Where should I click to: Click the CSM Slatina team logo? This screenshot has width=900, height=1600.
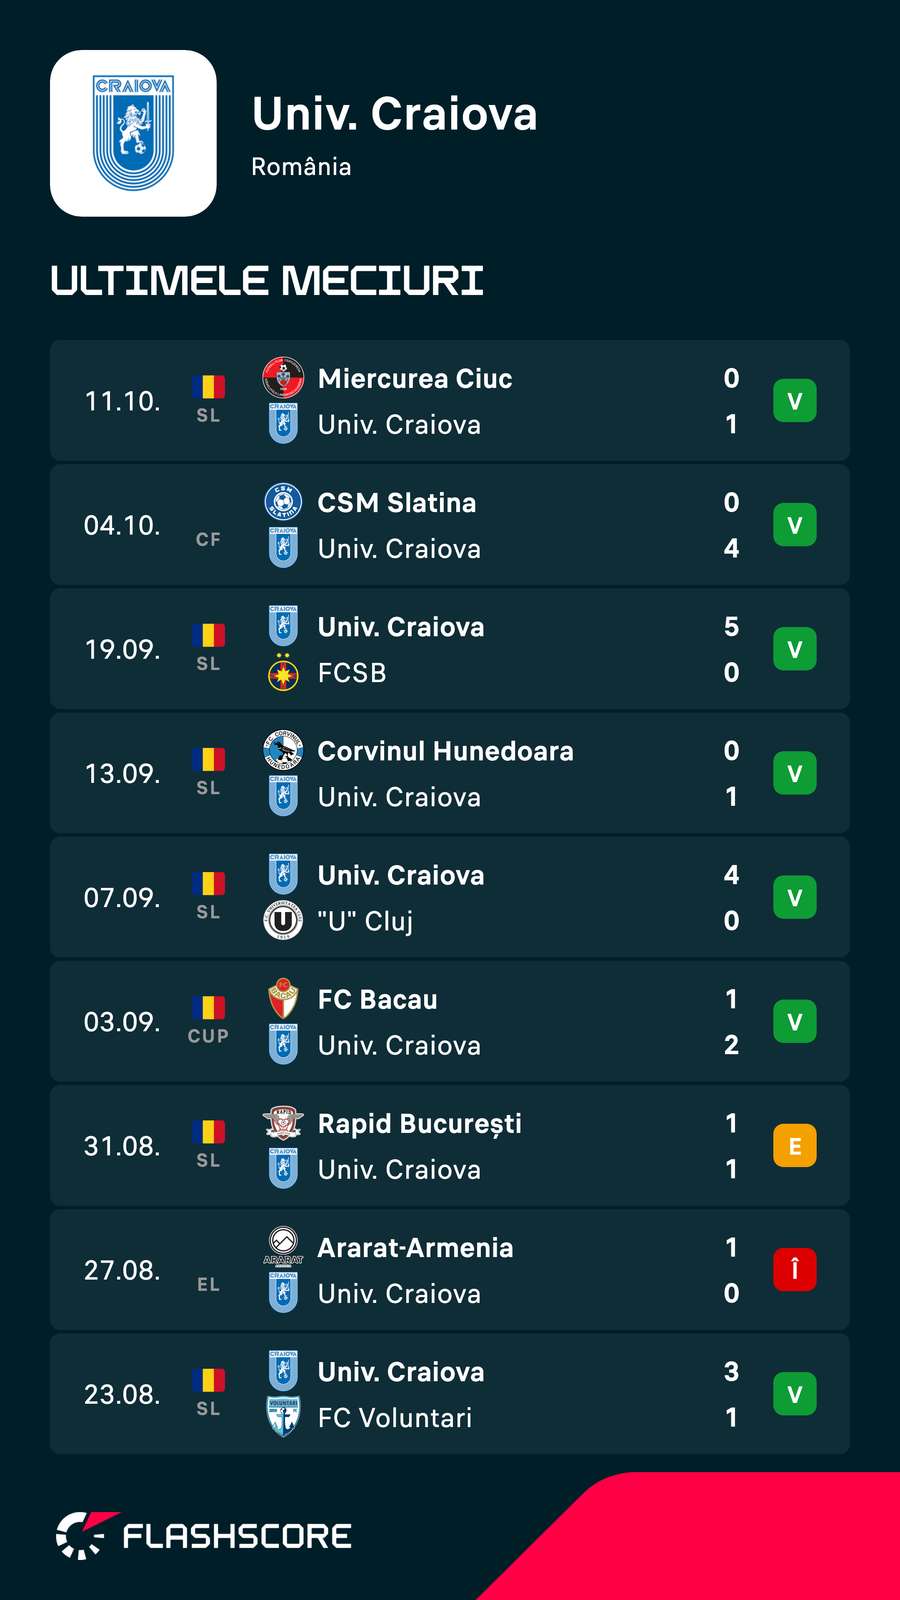tap(283, 502)
